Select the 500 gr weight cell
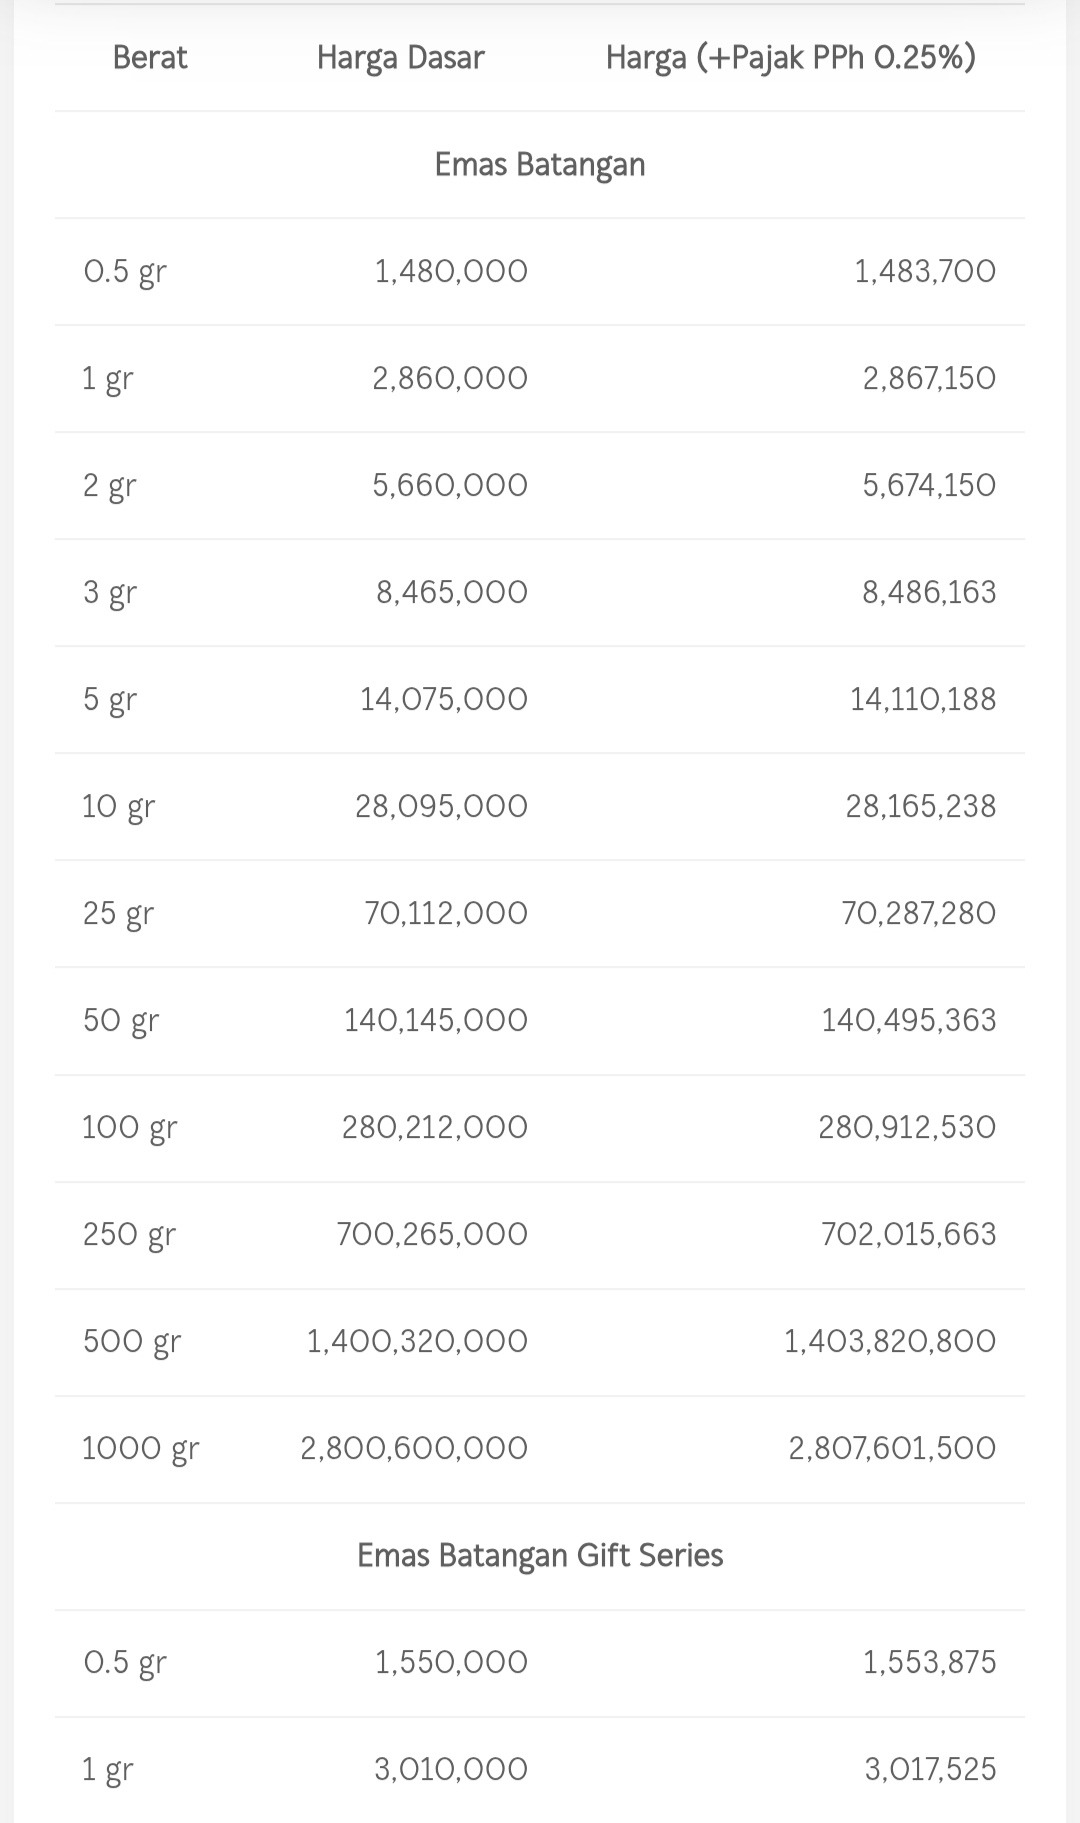Screen dimensions: 1080x1823 (x=131, y=1342)
